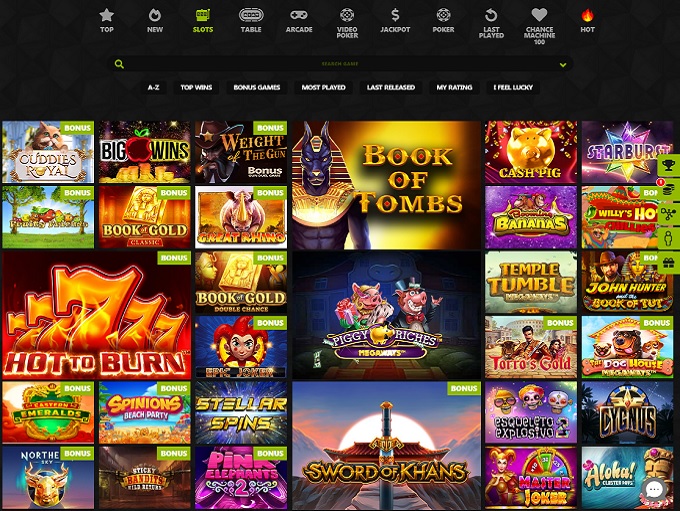Open Last Played history icon

click(491, 15)
